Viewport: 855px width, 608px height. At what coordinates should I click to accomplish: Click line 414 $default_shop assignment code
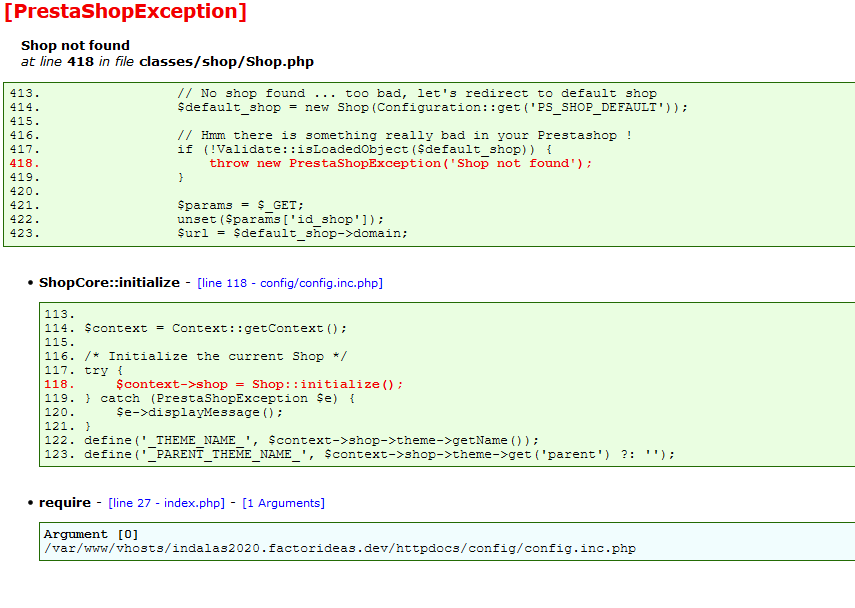coord(432,107)
